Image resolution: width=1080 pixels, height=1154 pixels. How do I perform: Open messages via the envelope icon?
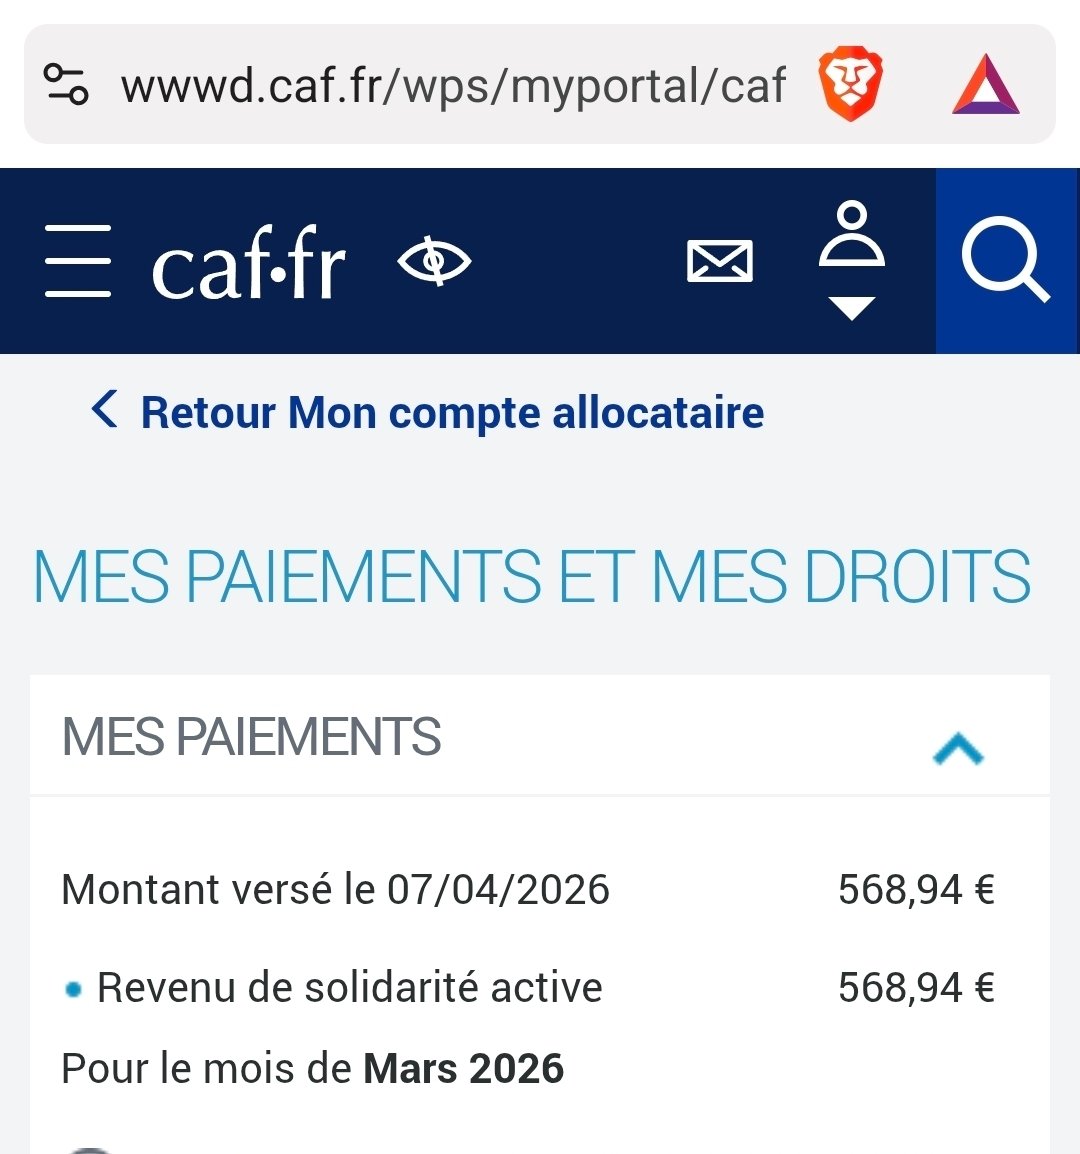[x=720, y=262]
